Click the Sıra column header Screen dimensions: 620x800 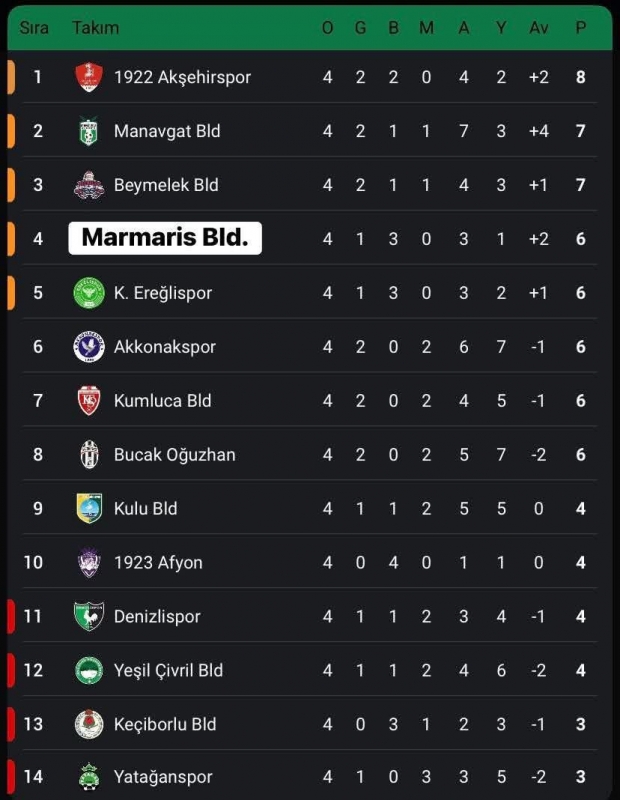(x=34, y=28)
